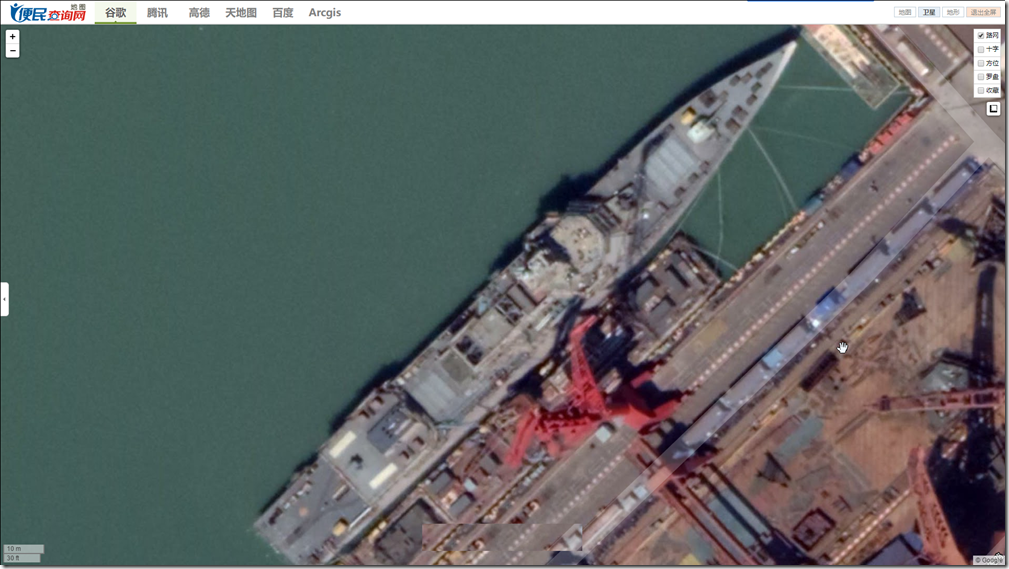Switch to 地形 terrain view

pos(953,13)
